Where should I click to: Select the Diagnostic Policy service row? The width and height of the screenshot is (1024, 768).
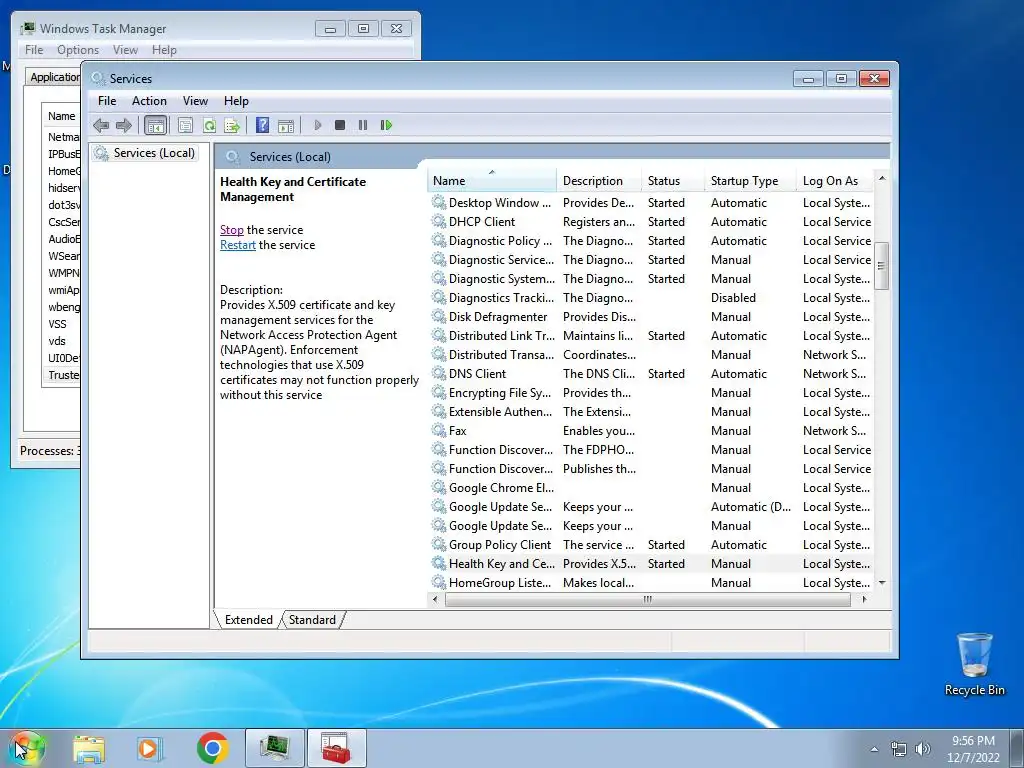pos(651,240)
